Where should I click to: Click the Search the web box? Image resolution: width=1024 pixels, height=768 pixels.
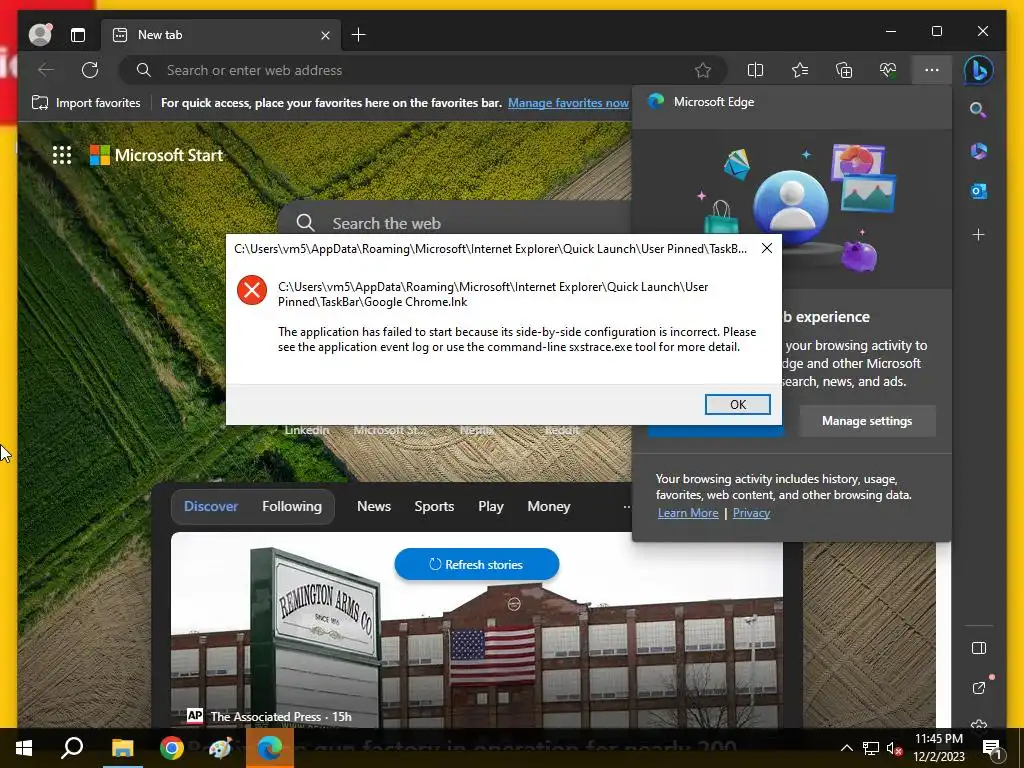(x=457, y=223)
